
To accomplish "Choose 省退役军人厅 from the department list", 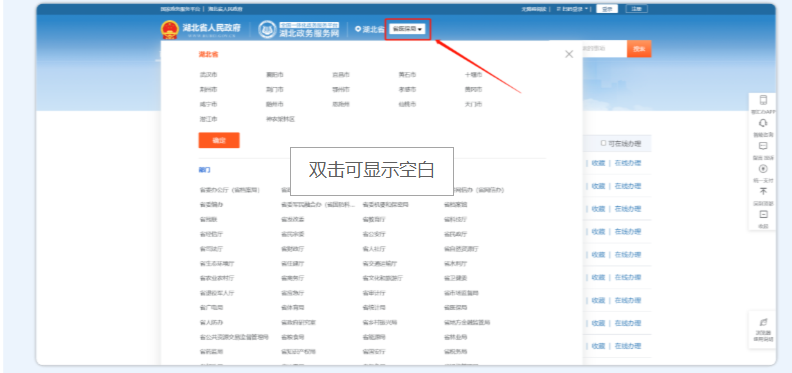I will click(x=217, y=293).
